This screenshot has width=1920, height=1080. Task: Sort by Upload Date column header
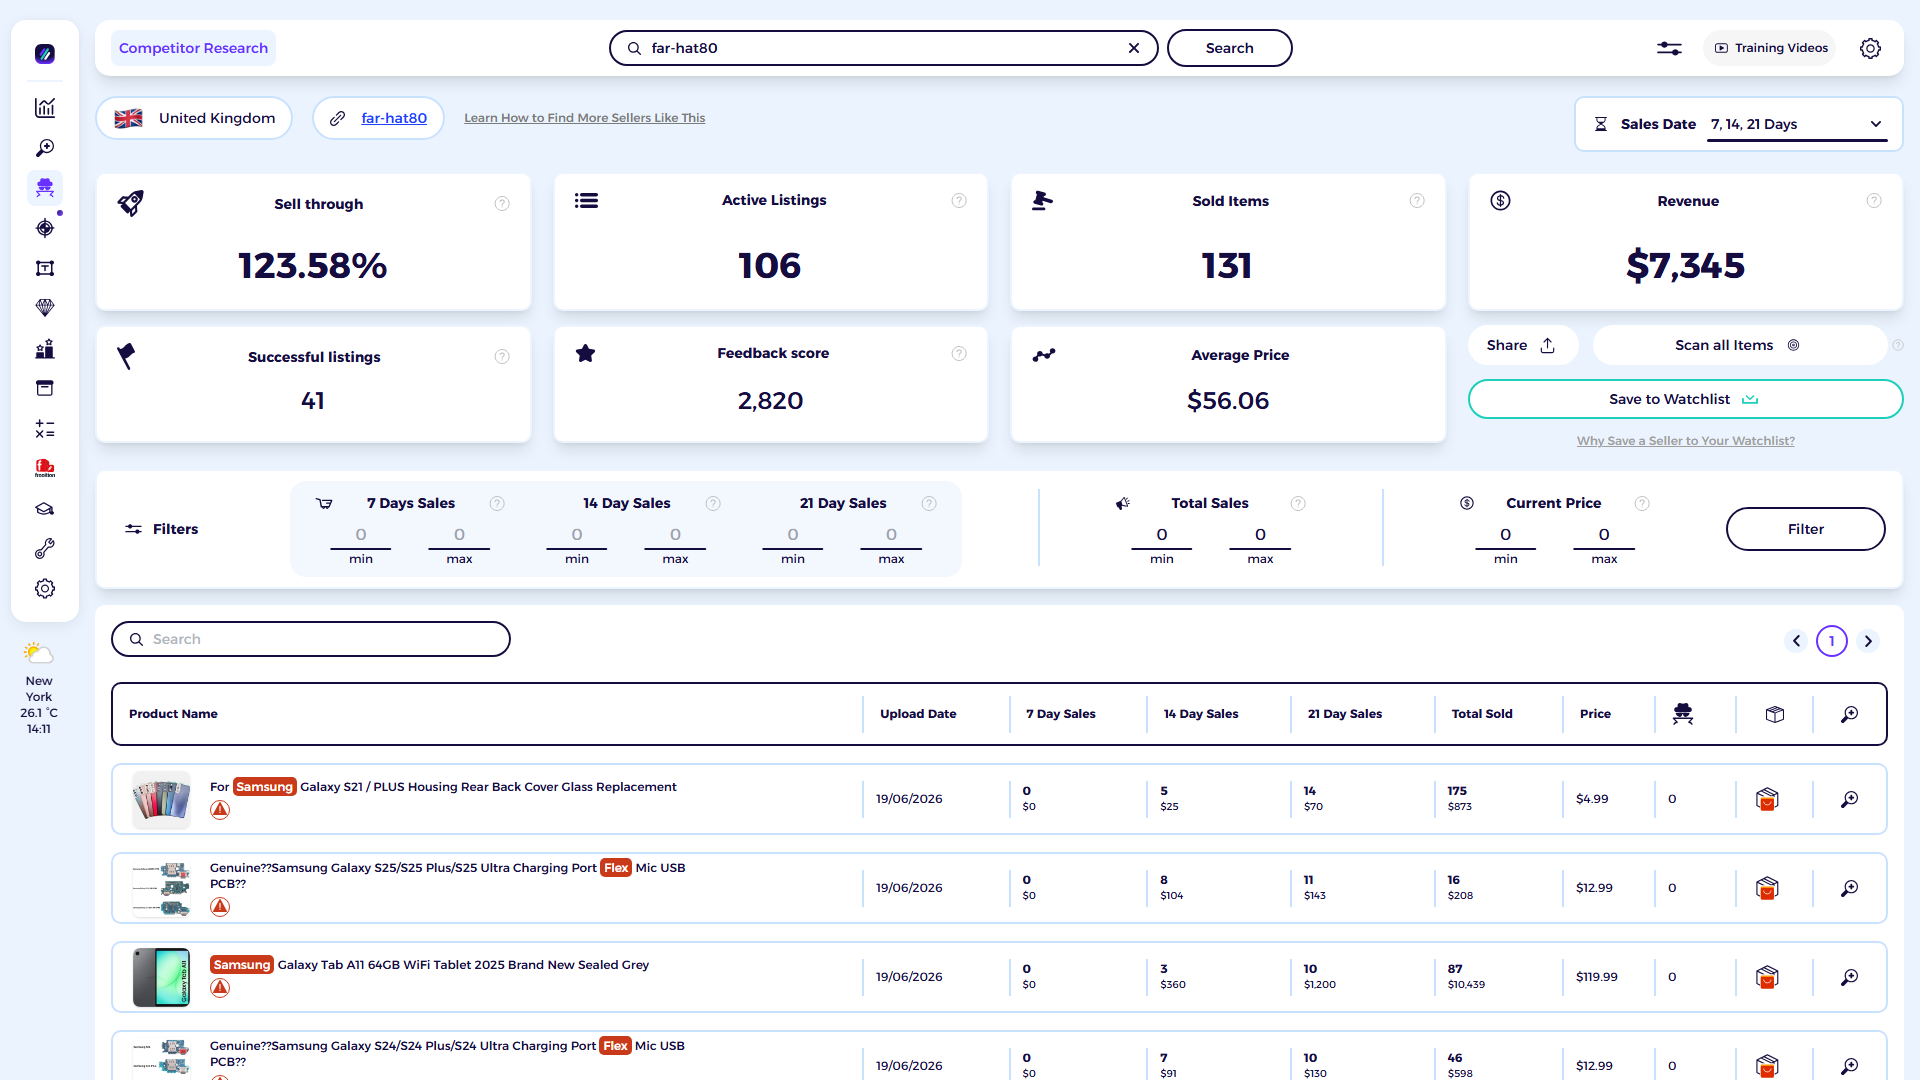[918, 714]
